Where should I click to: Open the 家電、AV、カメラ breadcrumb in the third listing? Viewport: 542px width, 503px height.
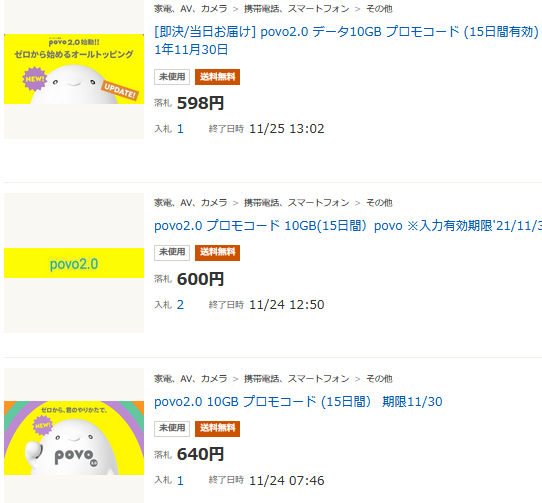point(190,379)
